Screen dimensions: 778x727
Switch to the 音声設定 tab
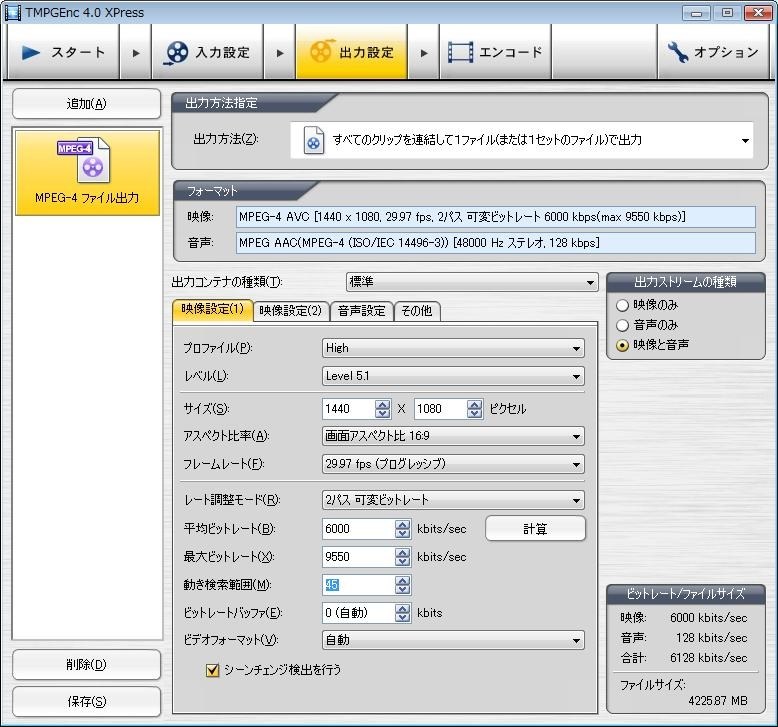pyautogui.click(x=361, y=311)
